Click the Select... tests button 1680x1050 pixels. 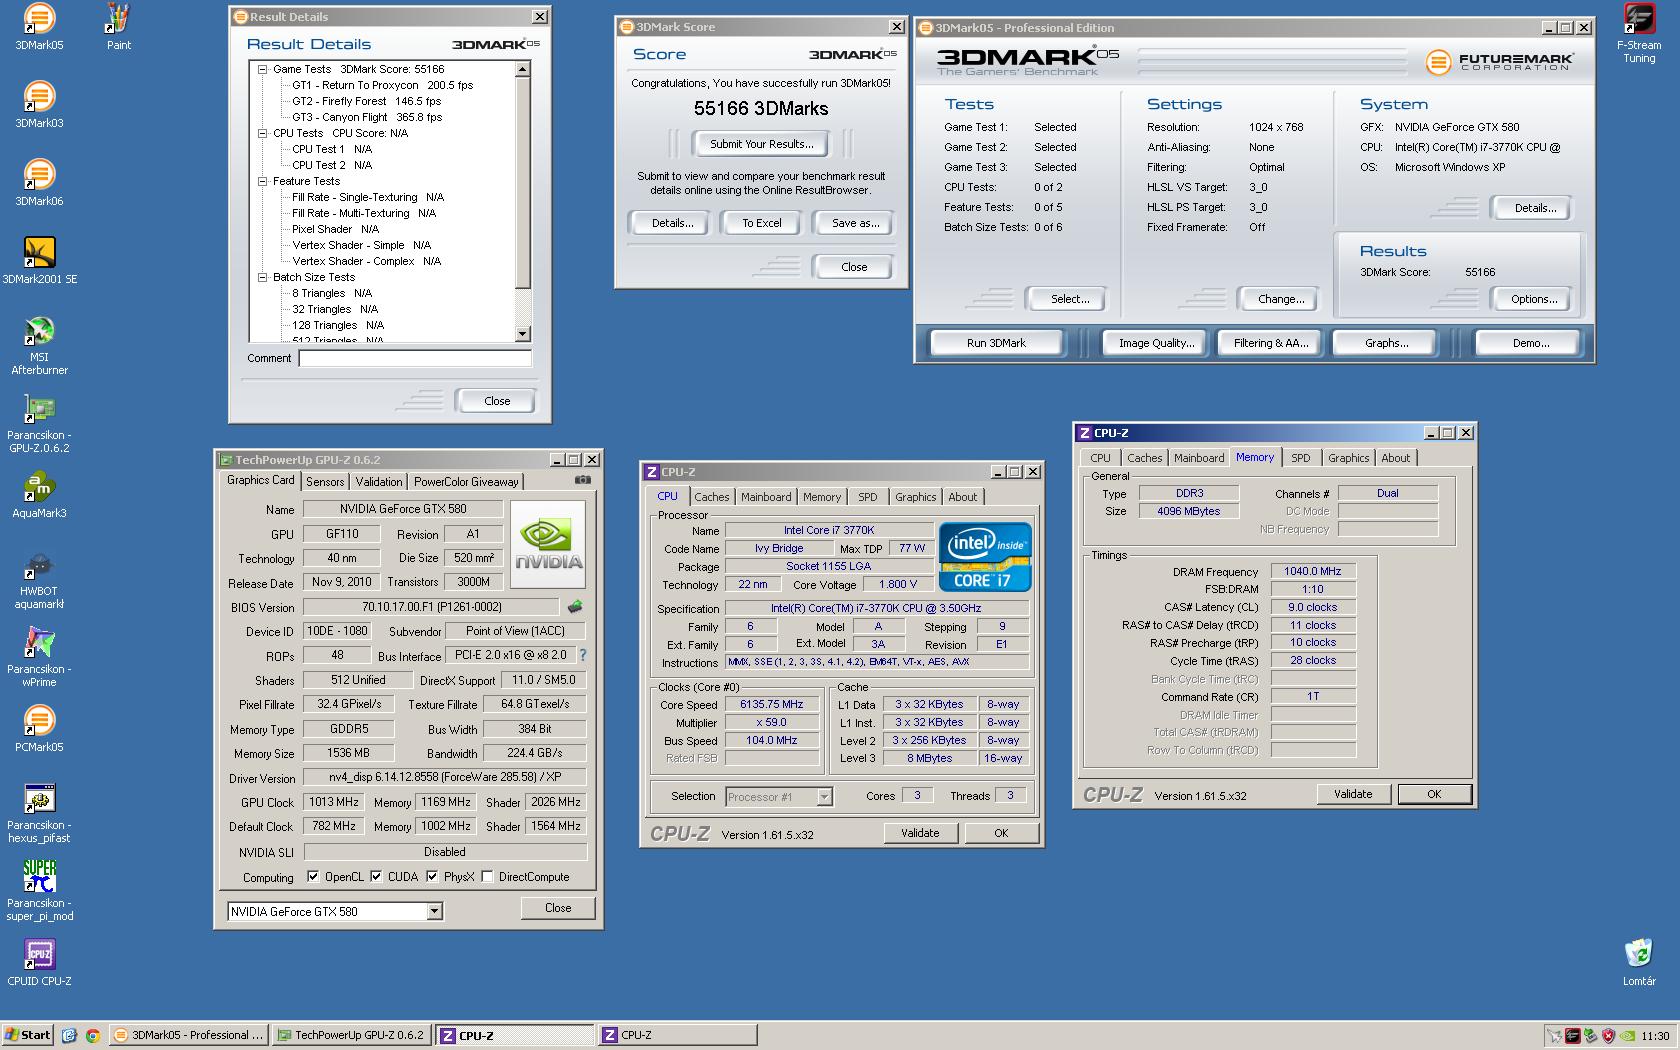(1069, 299)
